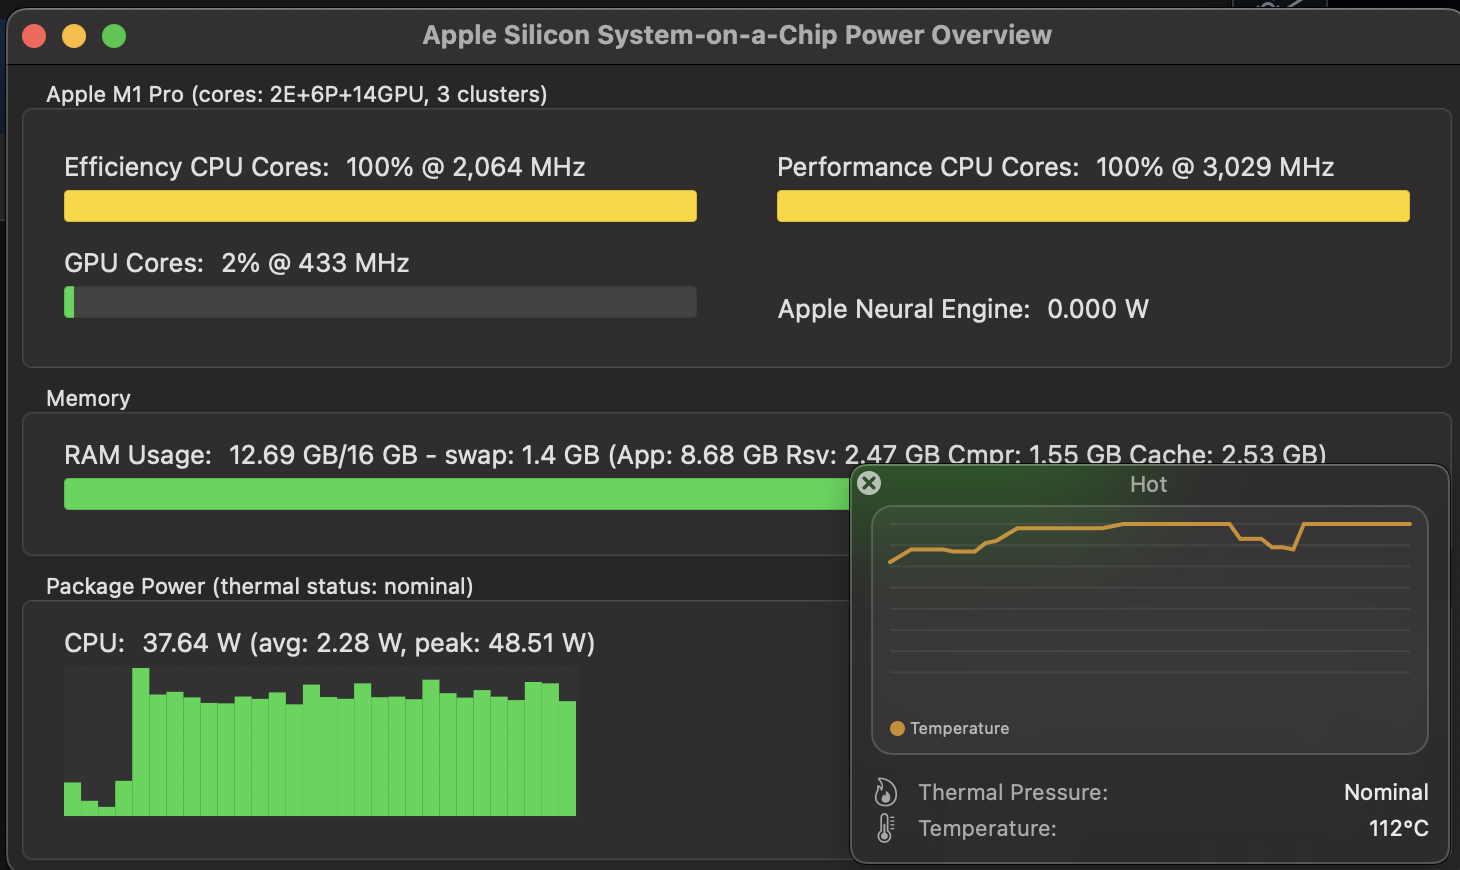The height and width of the screenshot is (870, 1460).
Task: Close the Hot temperature popup
Action: 870,483
